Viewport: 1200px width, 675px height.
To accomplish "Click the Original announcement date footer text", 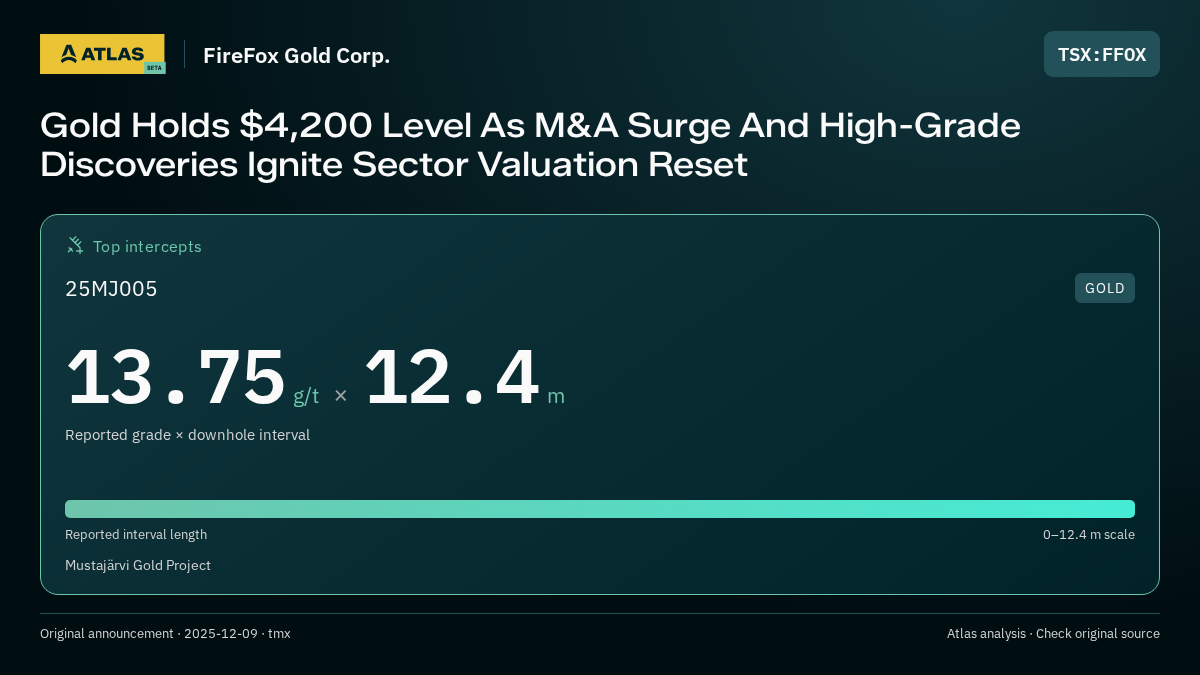I will [x=165, y=634].
